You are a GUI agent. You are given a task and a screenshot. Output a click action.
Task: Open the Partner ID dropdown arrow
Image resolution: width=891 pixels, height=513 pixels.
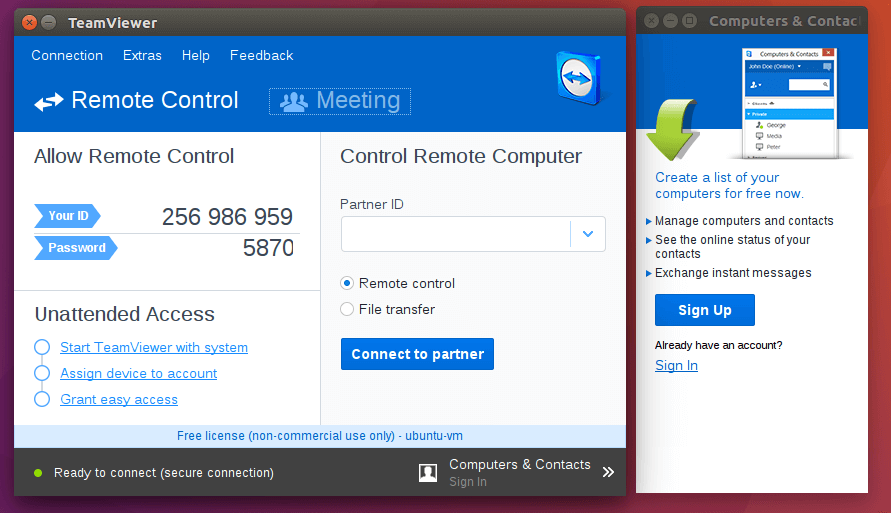(x=588, y=234)
